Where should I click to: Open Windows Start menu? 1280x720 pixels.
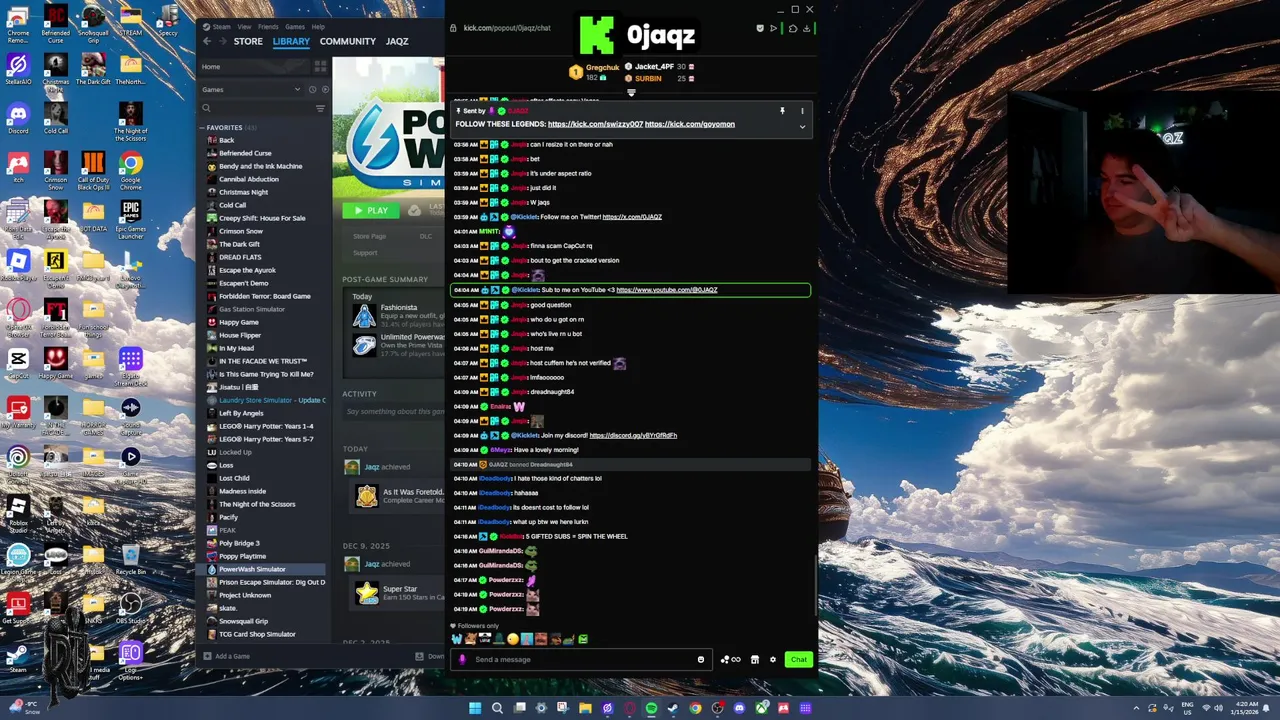tap(475, 708)
